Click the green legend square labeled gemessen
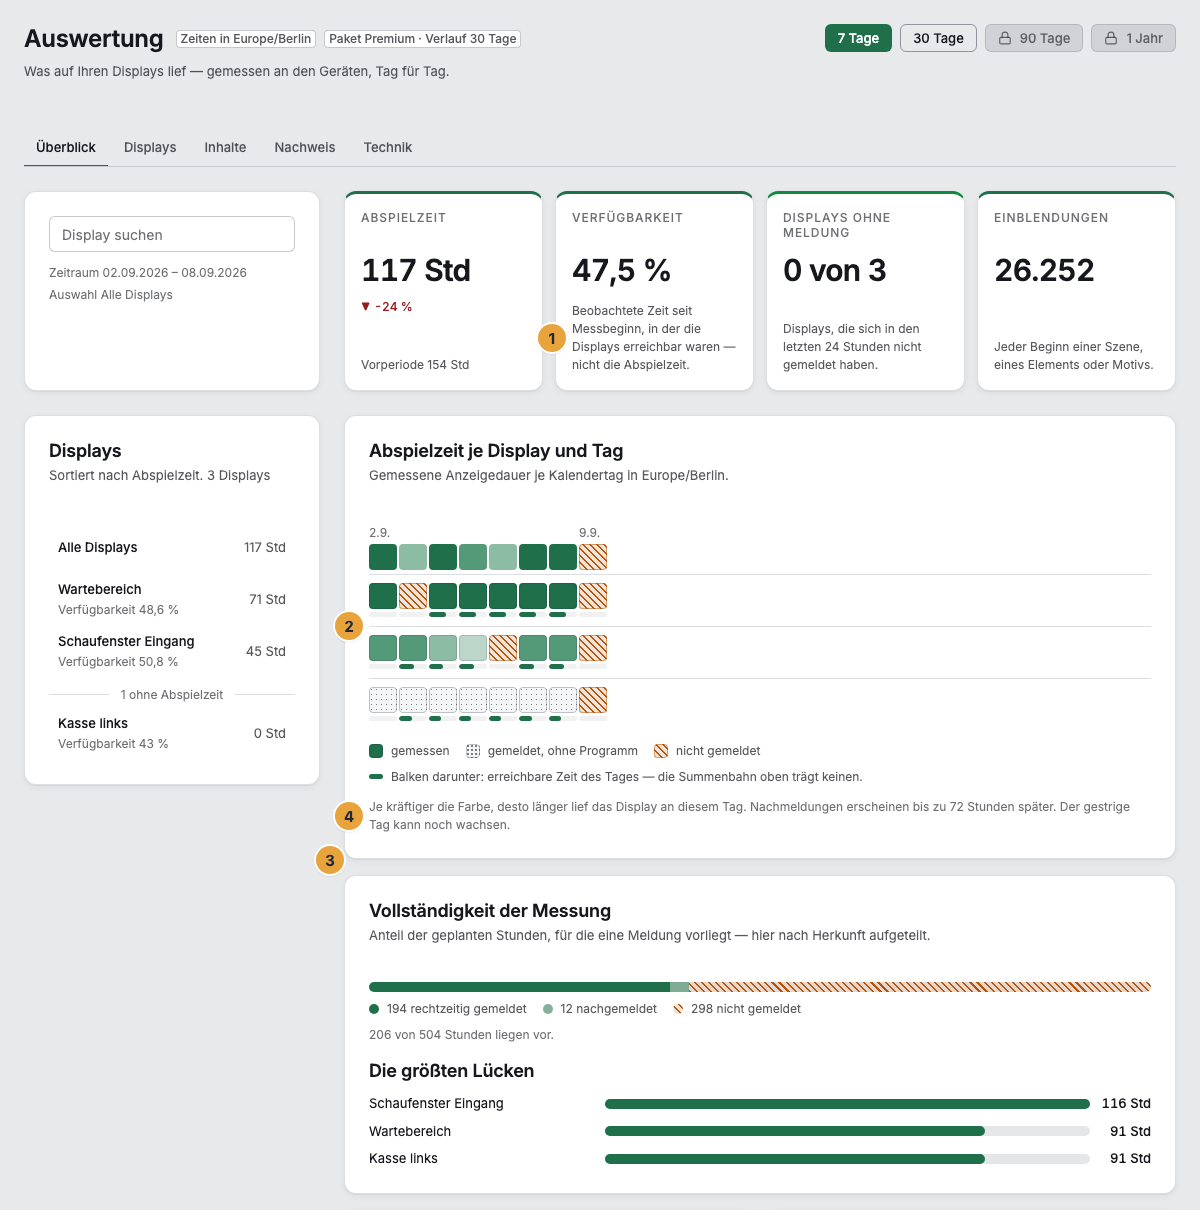Image resolution: width=1200 pixels, height=1210 pixels. pos(376,751)
